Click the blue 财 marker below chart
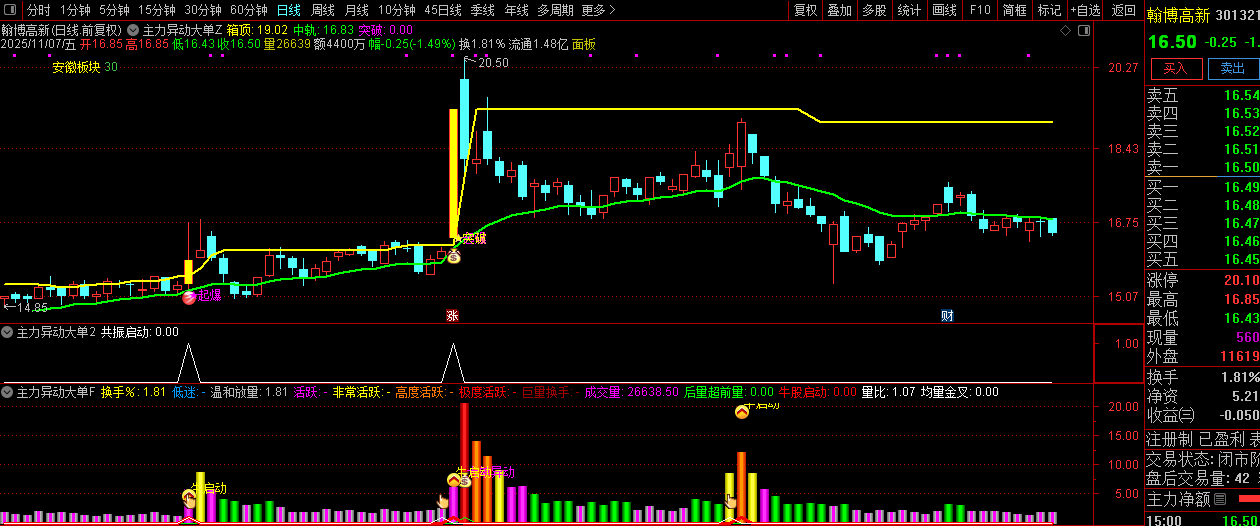Viewport: 1260px width, 526px height. click(x=946, y=316)
